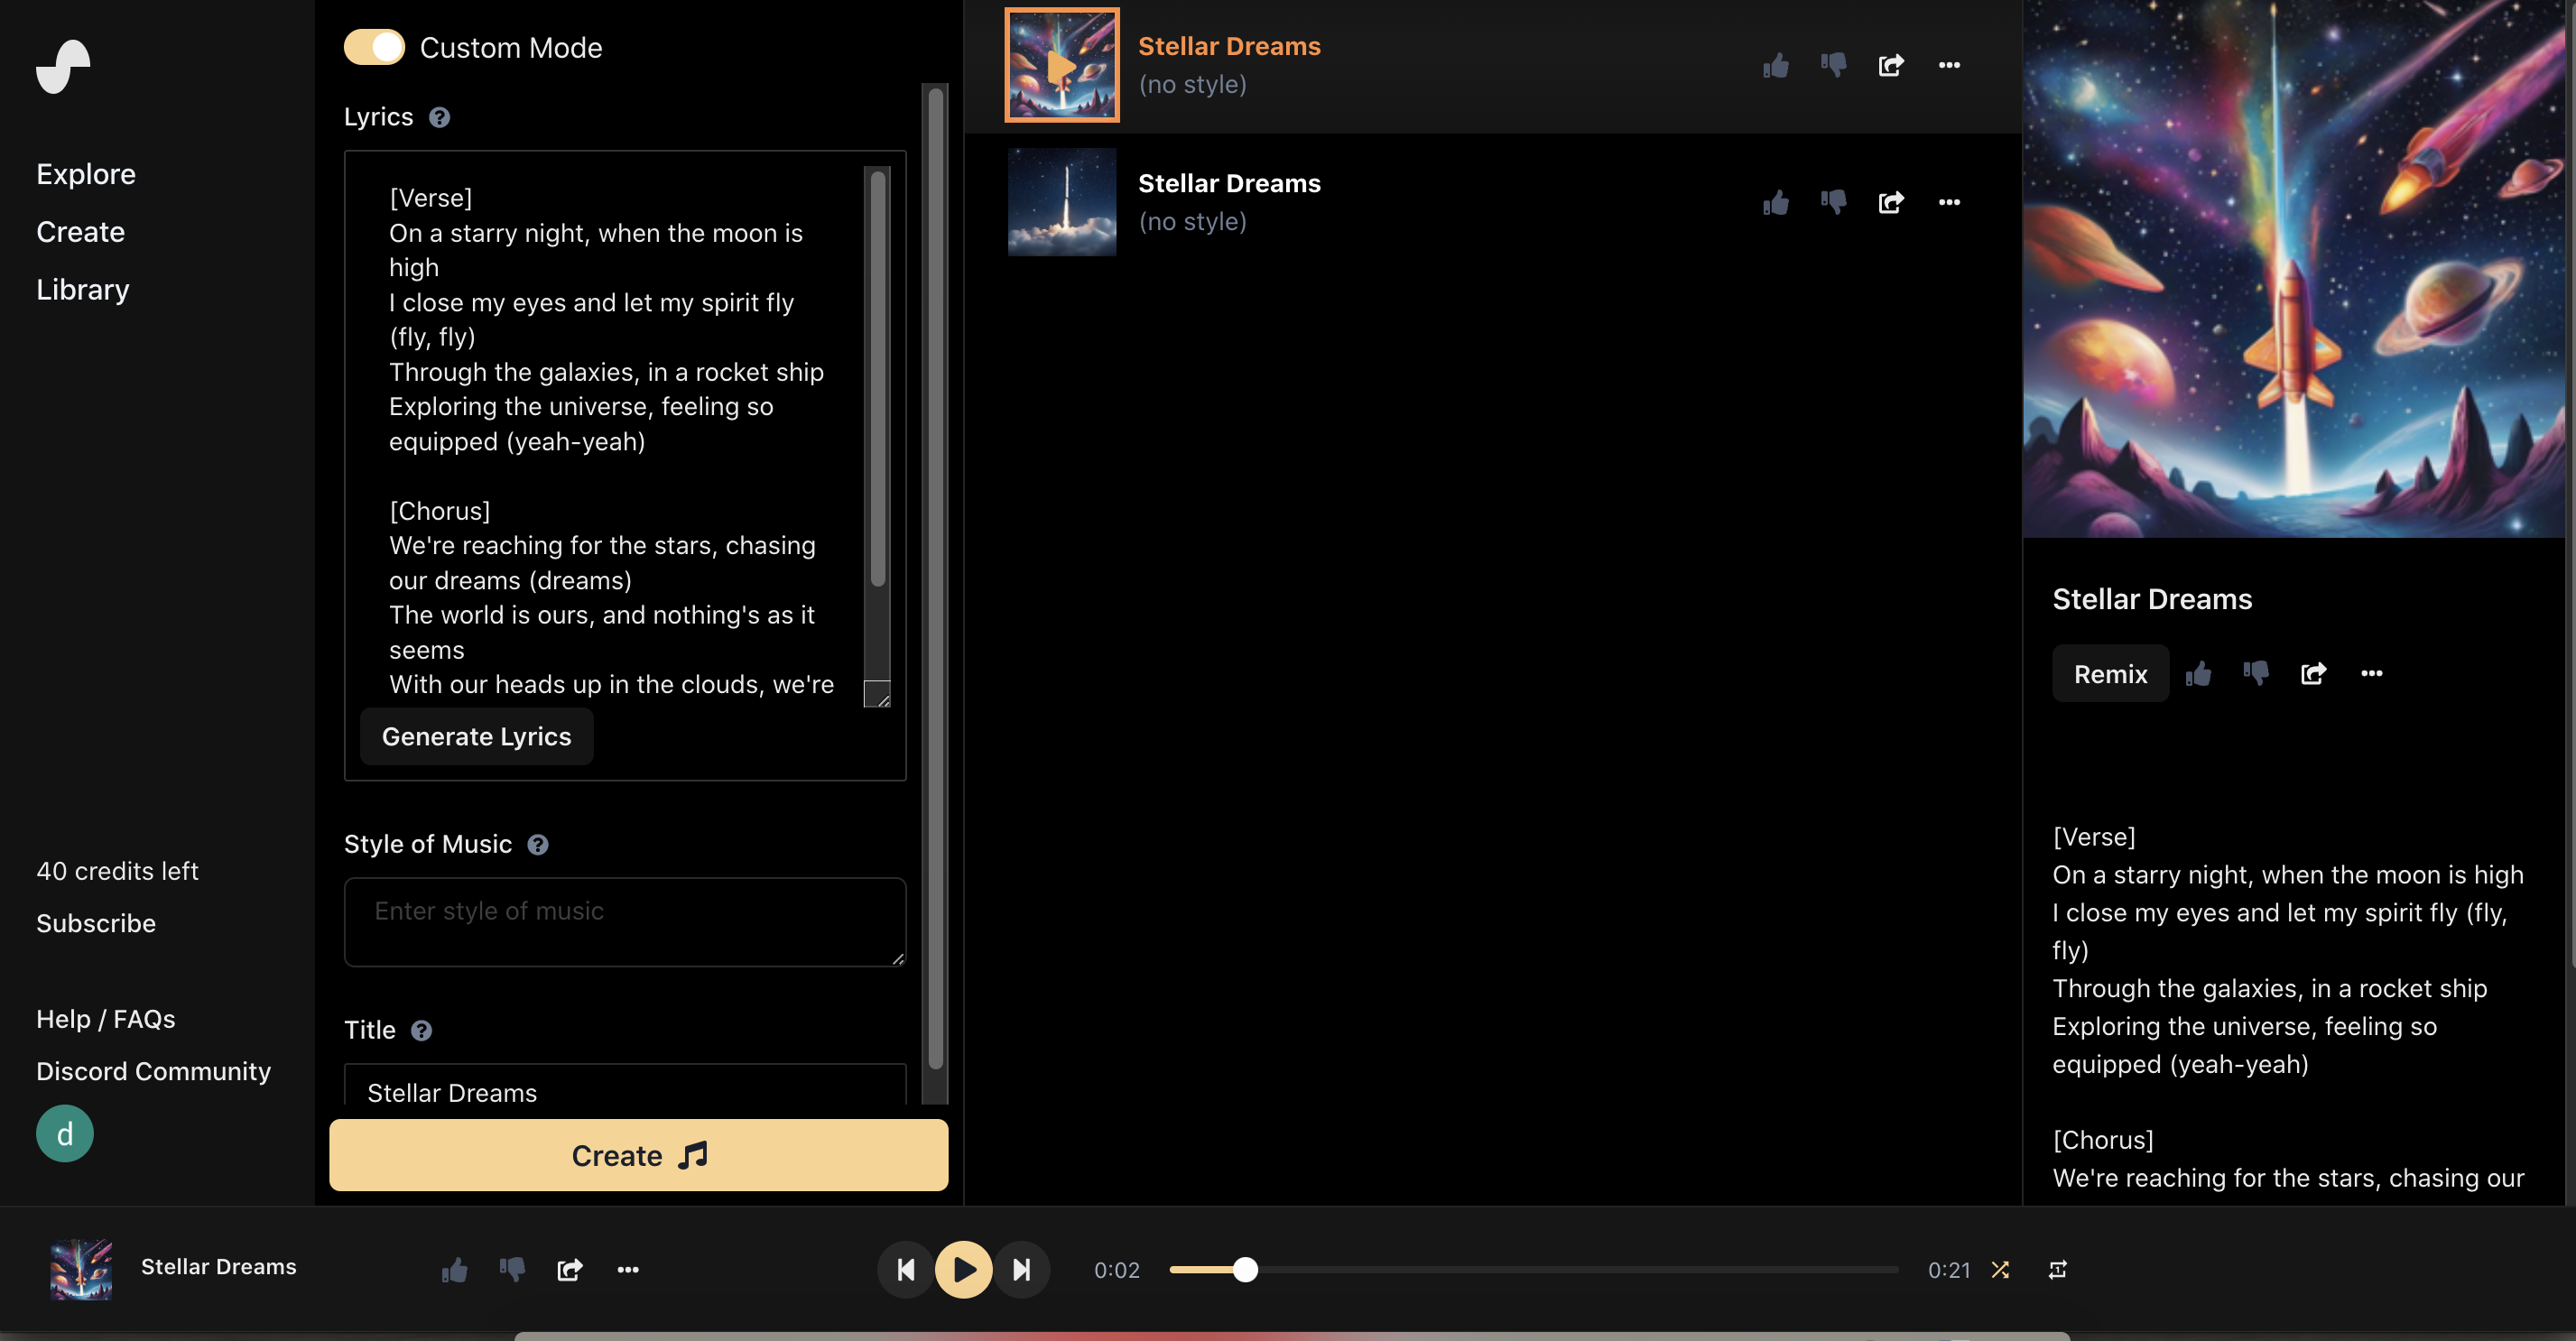Screen dimensions: 2576x1341
Task: Select second Stellar Dreams rocket launch thumbnail
Action: click(x=1062, y=203)
